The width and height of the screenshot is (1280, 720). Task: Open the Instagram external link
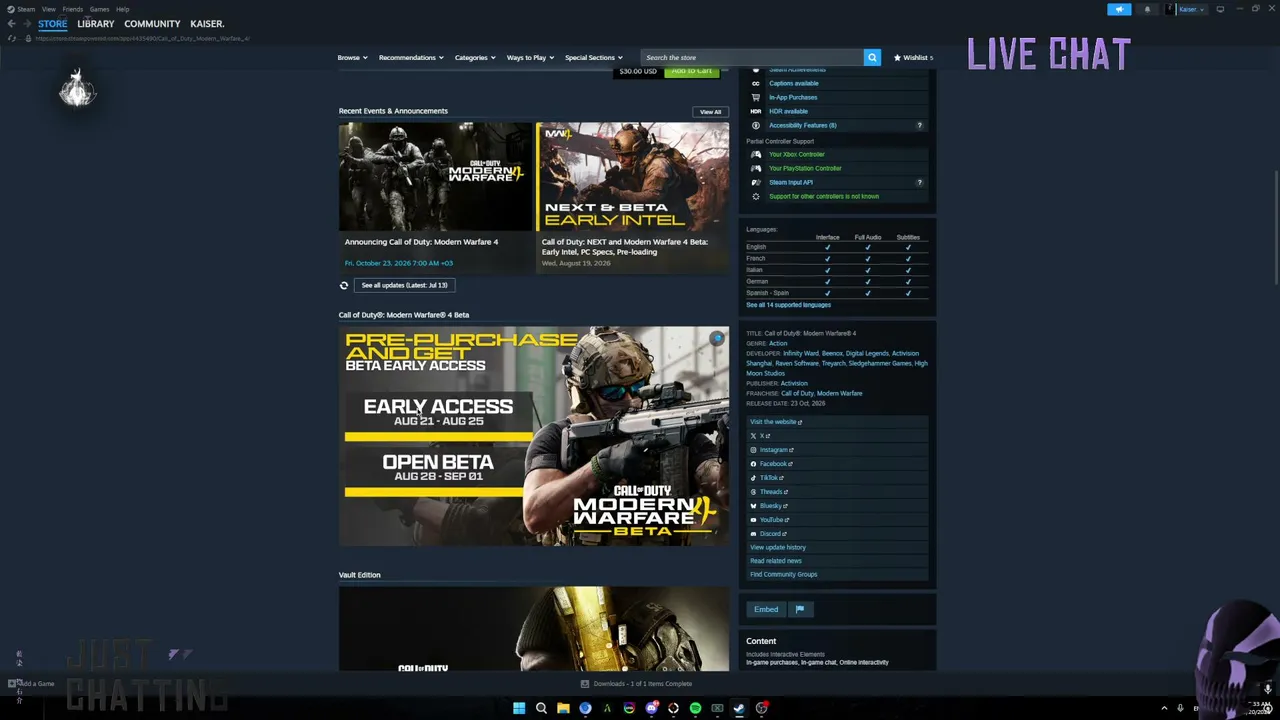point(774,450)
